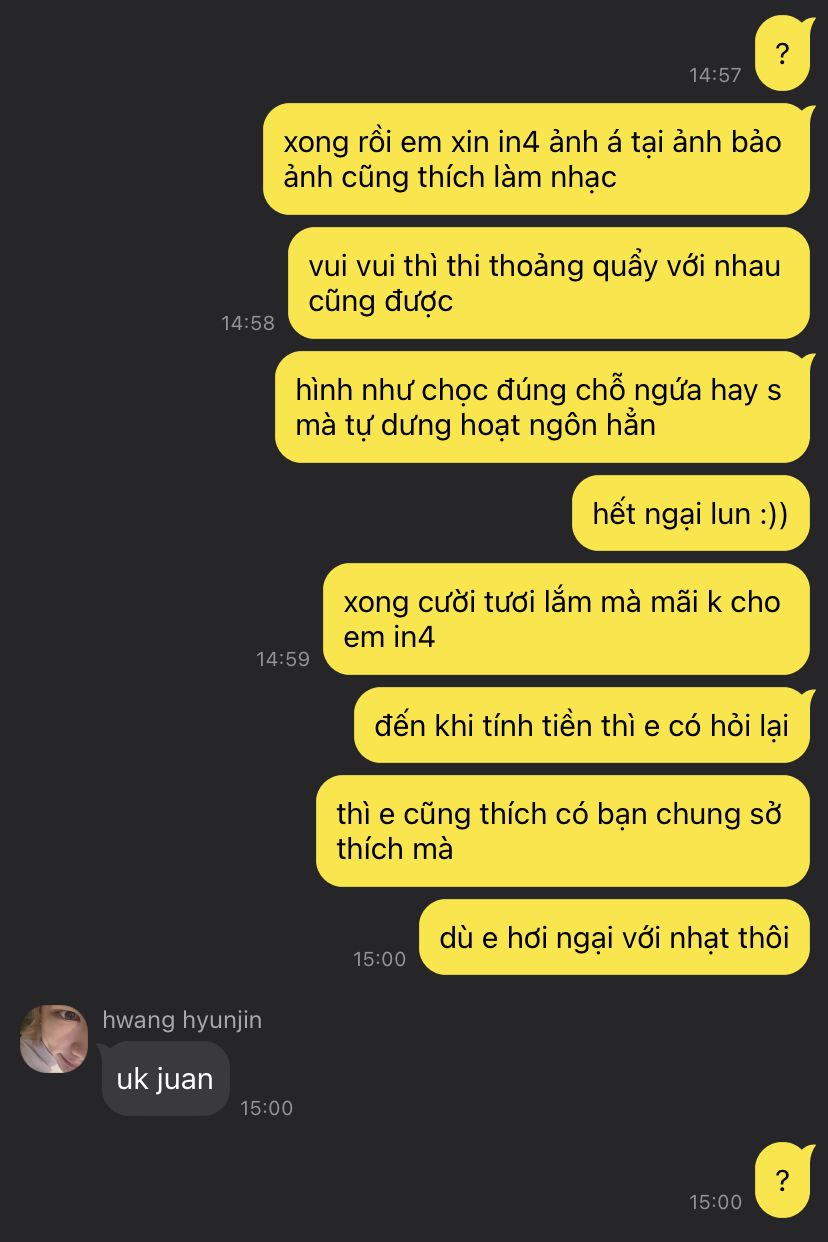Tap the 14:59 timestamp label
This screenshot has width=828, height=1242.
tap(283, 659)
